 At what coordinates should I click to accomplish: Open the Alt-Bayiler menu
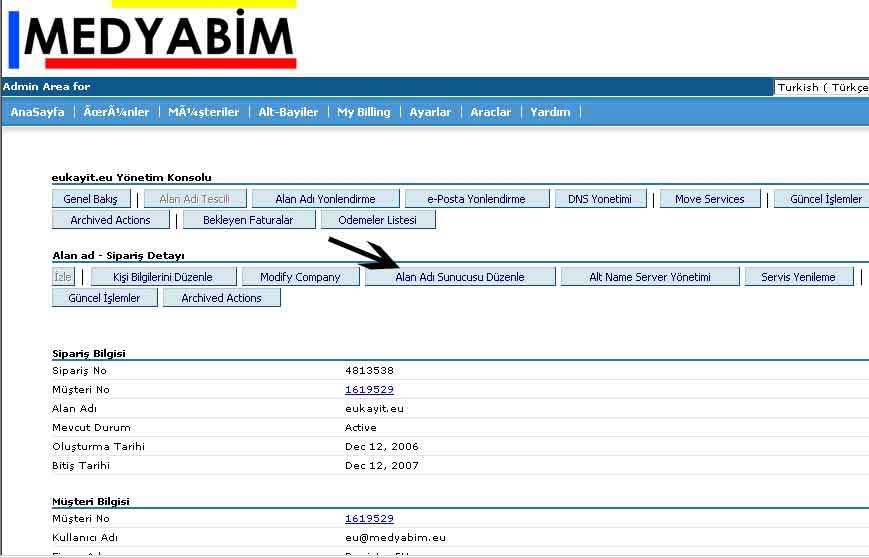288,112
